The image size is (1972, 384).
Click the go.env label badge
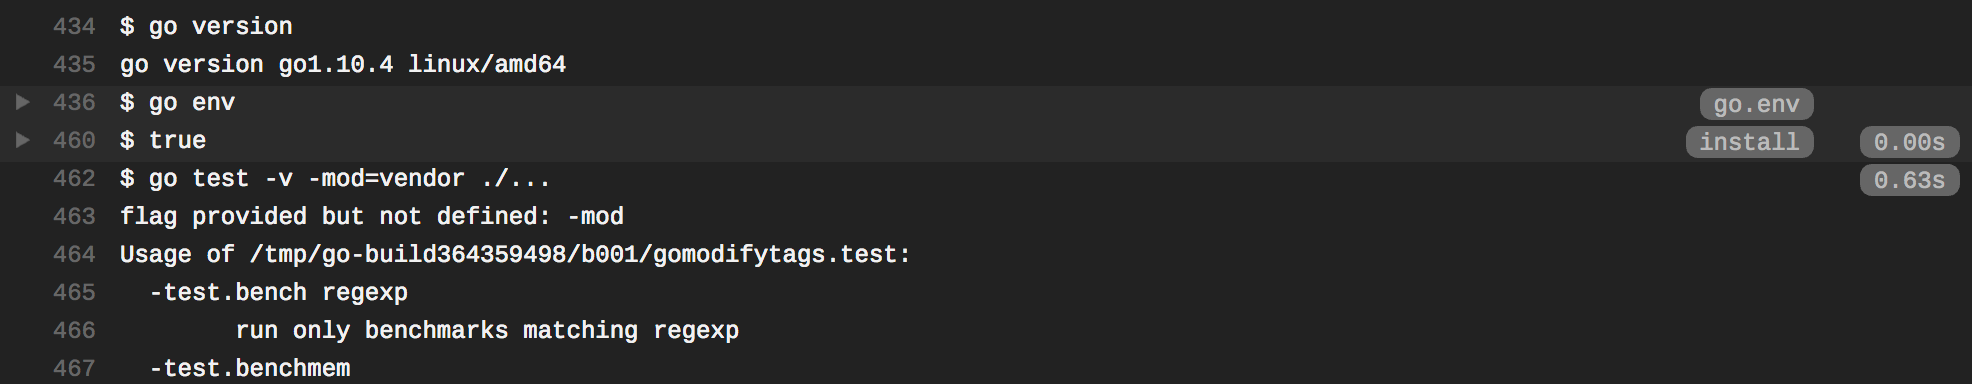(1756, 104)
